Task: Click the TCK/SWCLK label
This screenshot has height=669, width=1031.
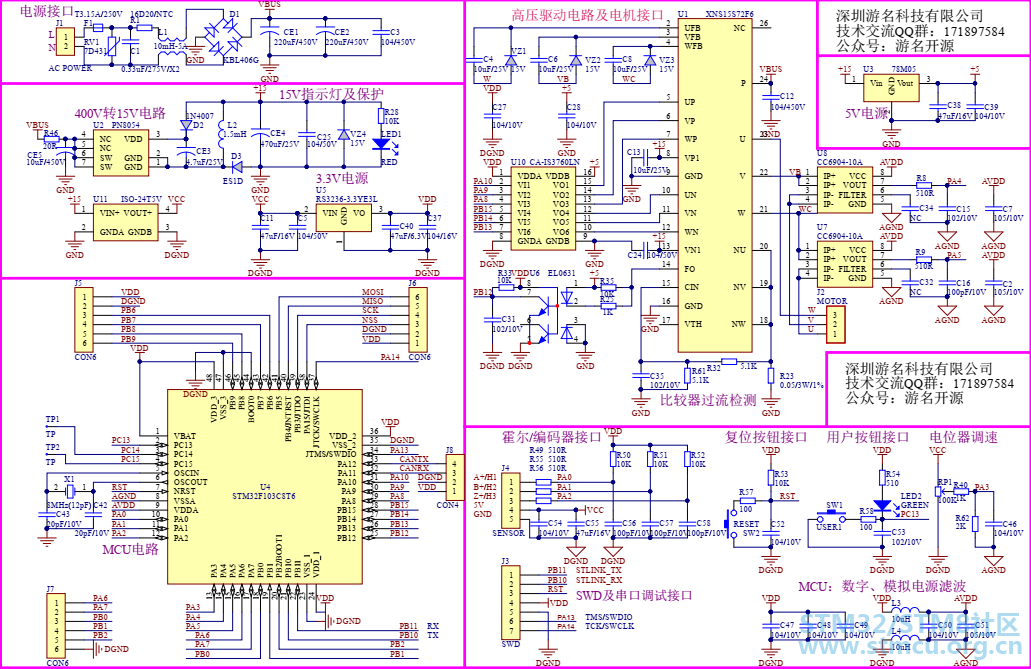Action: coord(609,626)
